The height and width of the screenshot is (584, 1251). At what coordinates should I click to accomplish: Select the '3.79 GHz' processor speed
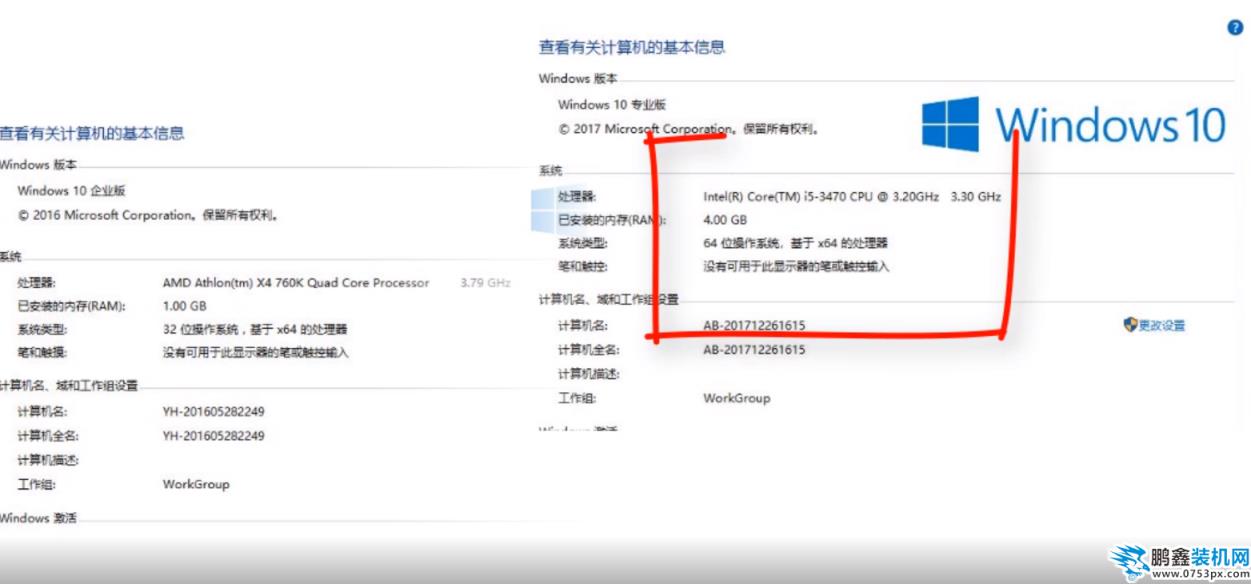(486, 282)
